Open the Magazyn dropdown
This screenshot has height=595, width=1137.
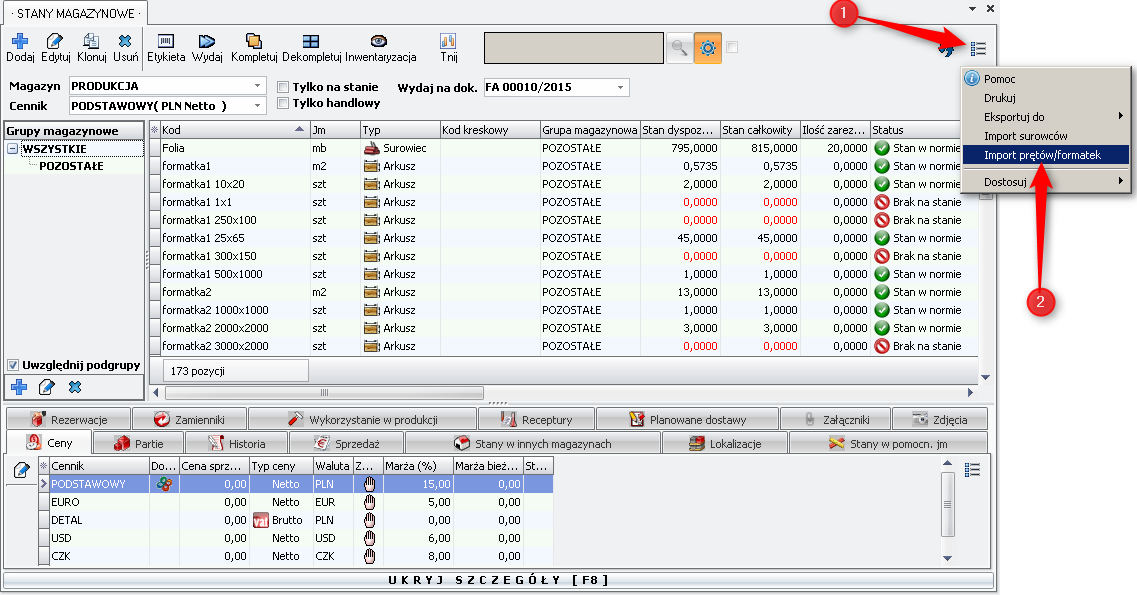pyautogui.click(x=258, y=86)
